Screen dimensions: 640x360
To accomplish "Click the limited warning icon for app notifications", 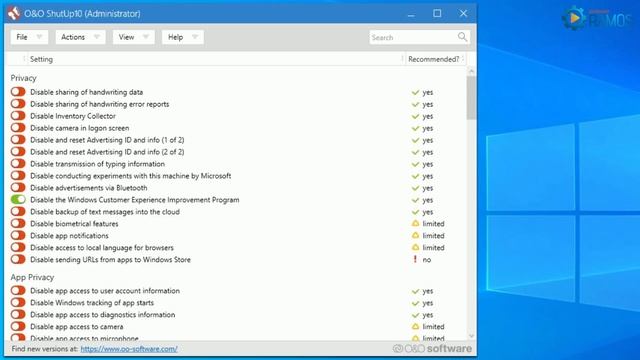I will tap(415, 236).
